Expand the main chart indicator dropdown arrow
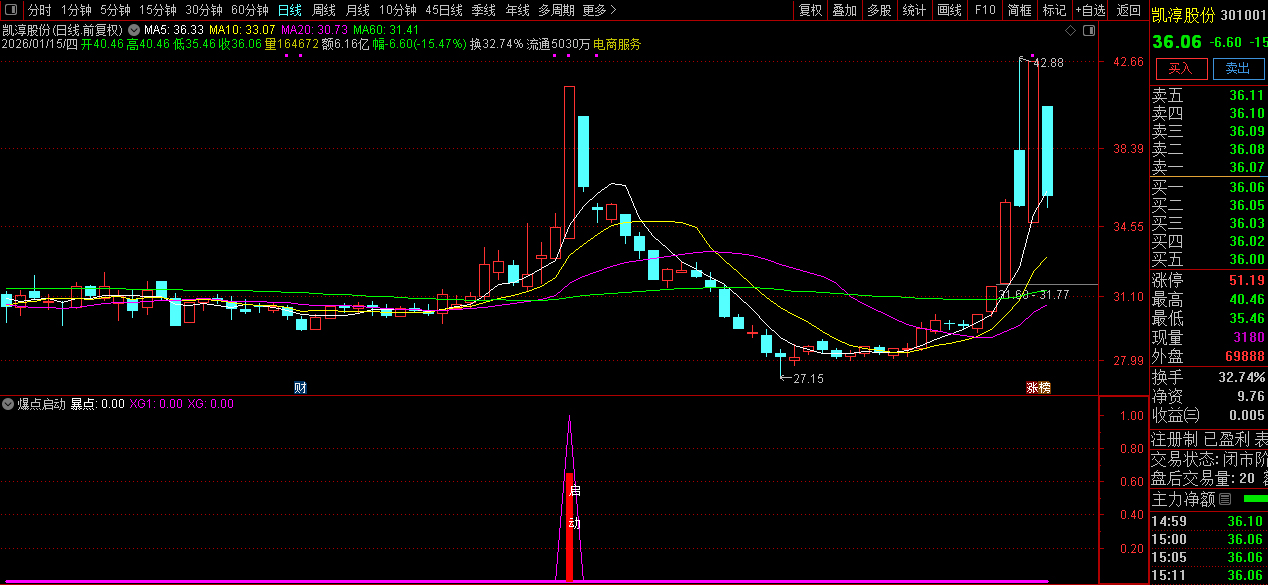 133,30
